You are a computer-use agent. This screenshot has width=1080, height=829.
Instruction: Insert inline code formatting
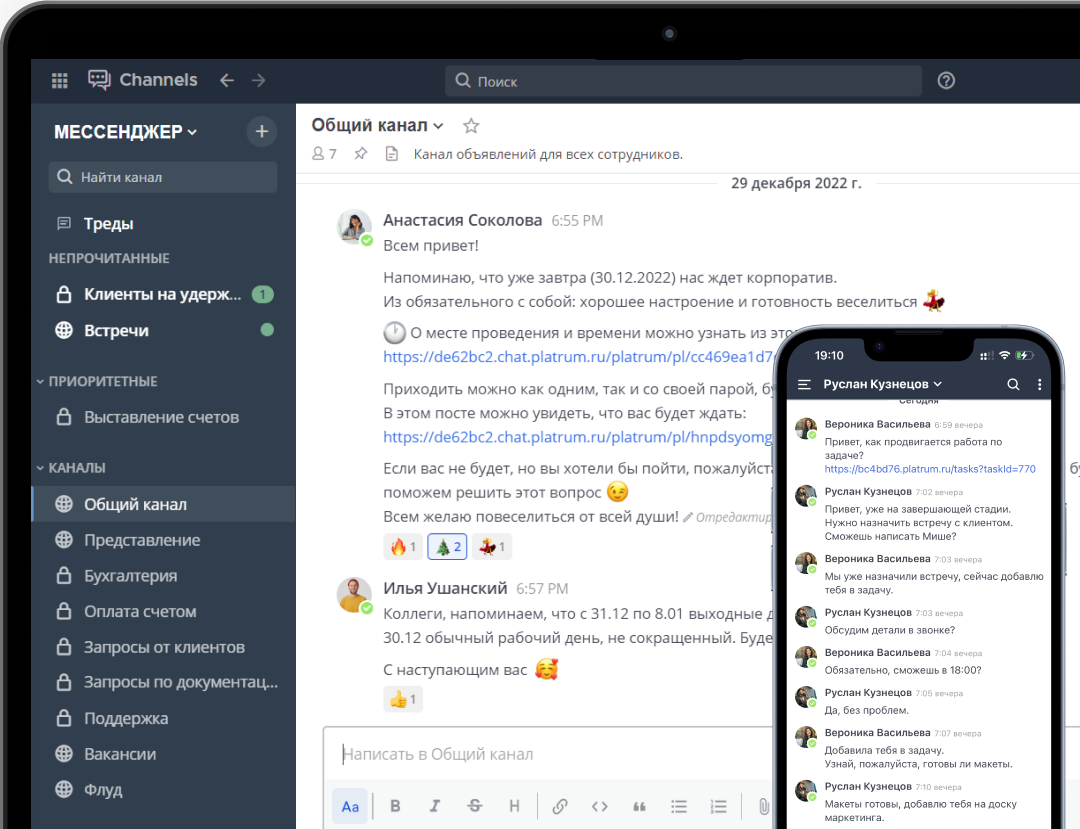[599, 806]
